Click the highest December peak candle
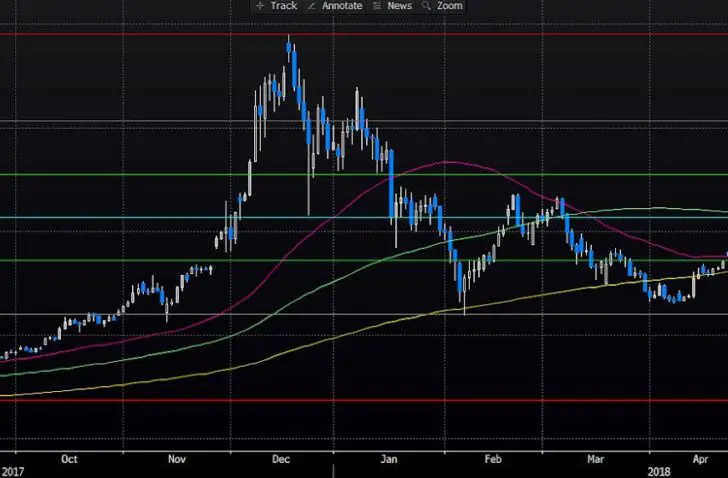 pyautogui.click(x=289, y=48)
